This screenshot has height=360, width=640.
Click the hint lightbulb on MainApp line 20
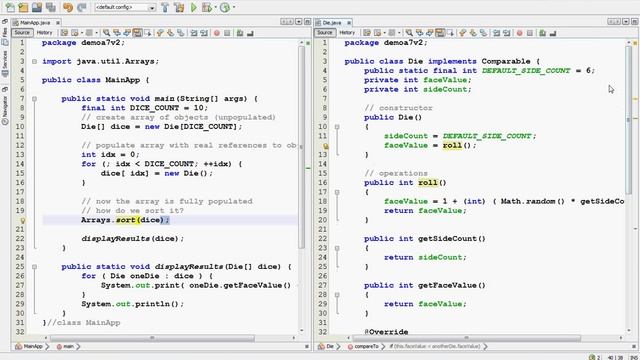[x=23, y=220]
